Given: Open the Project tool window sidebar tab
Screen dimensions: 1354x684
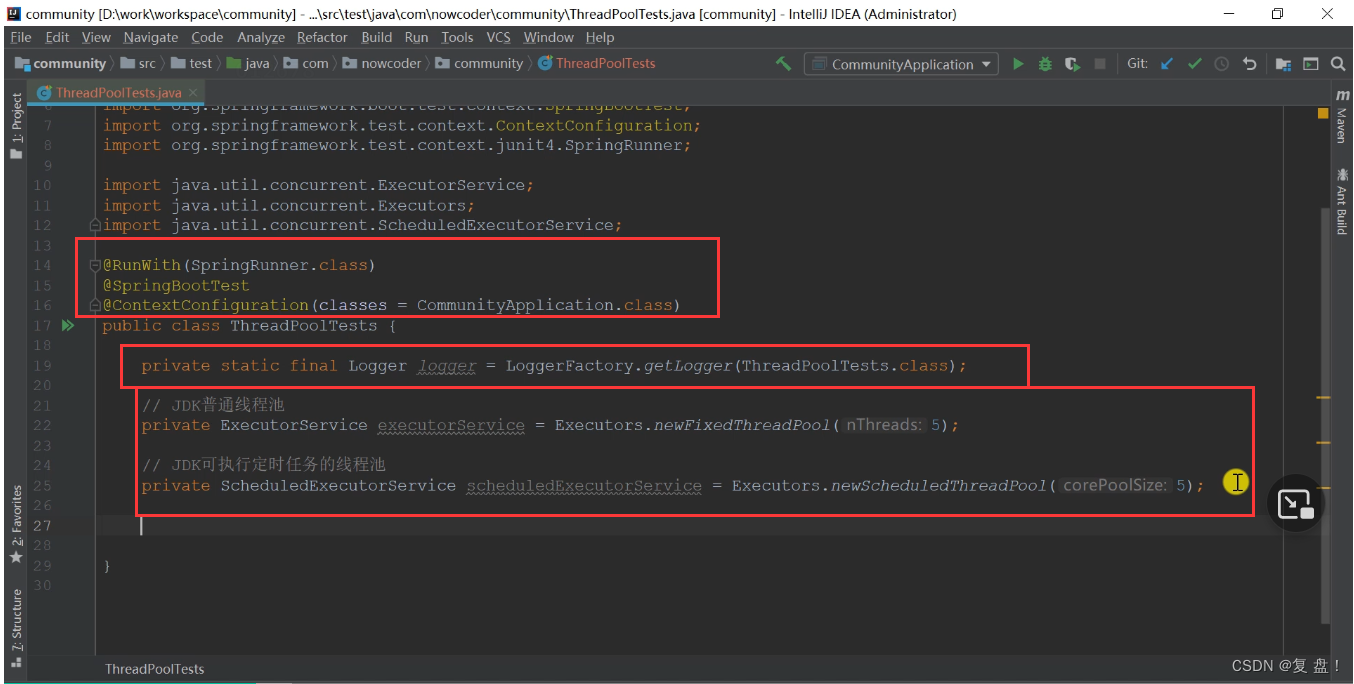Looking at the screenshot, I should click(16, 126).
